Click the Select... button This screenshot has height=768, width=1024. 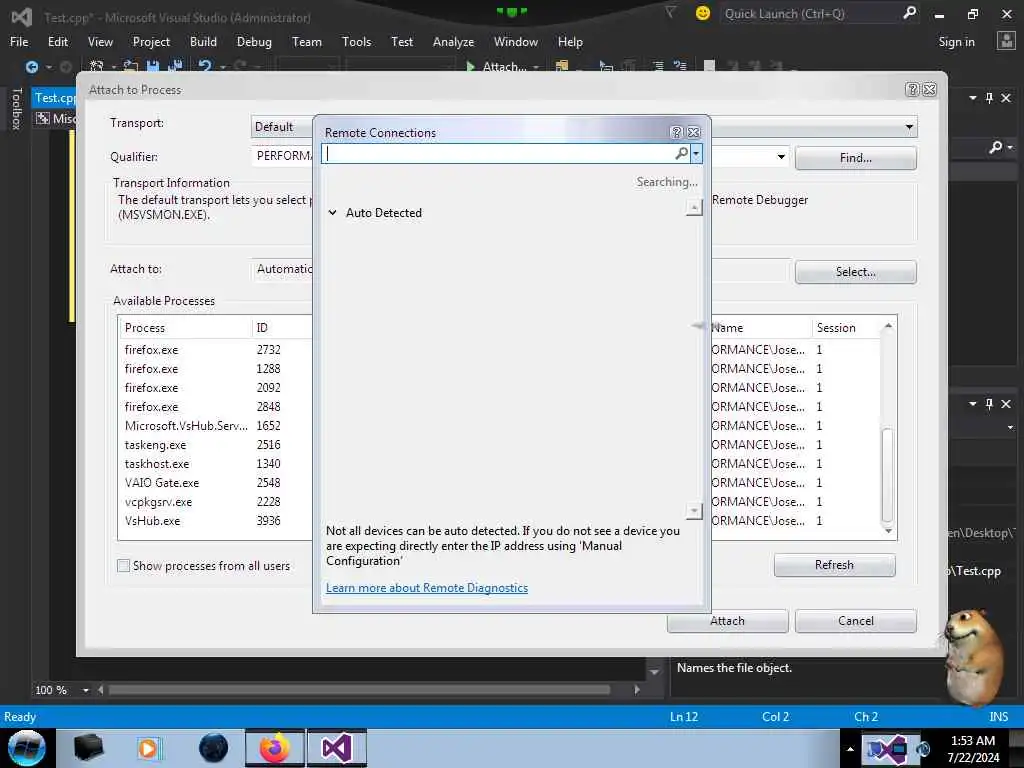[856, 272]
